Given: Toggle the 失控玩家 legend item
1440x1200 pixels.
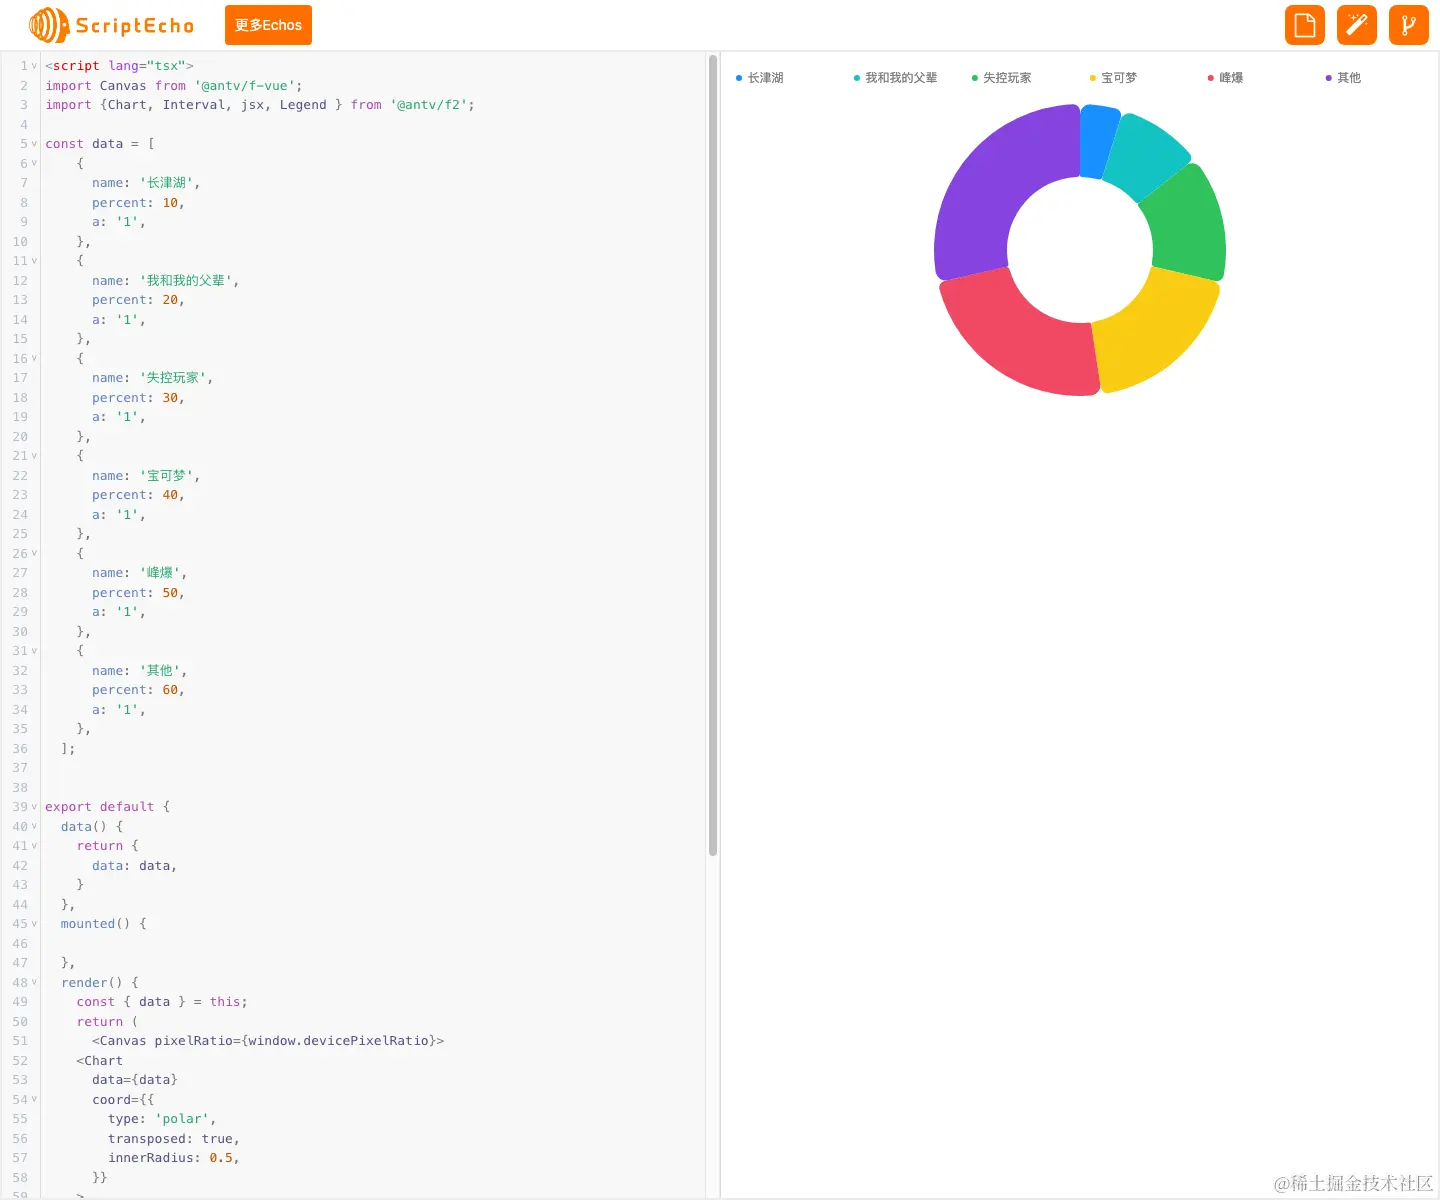Looking at the screenshot, I should (1001, 78).
